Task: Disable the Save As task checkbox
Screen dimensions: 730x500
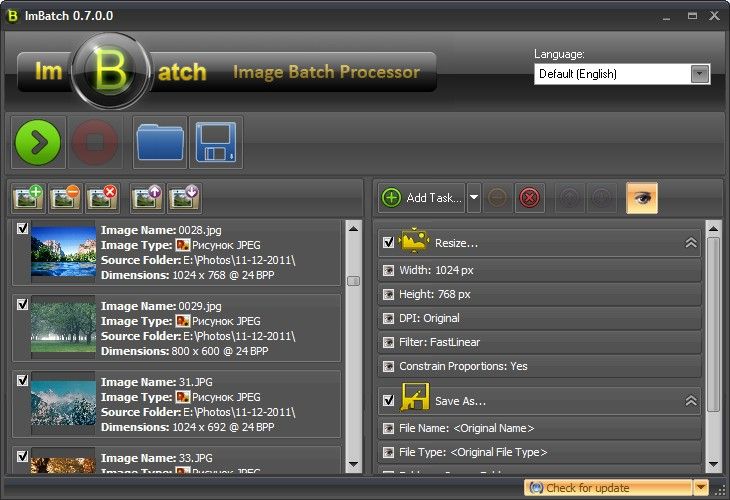Action: coord(388,400)
